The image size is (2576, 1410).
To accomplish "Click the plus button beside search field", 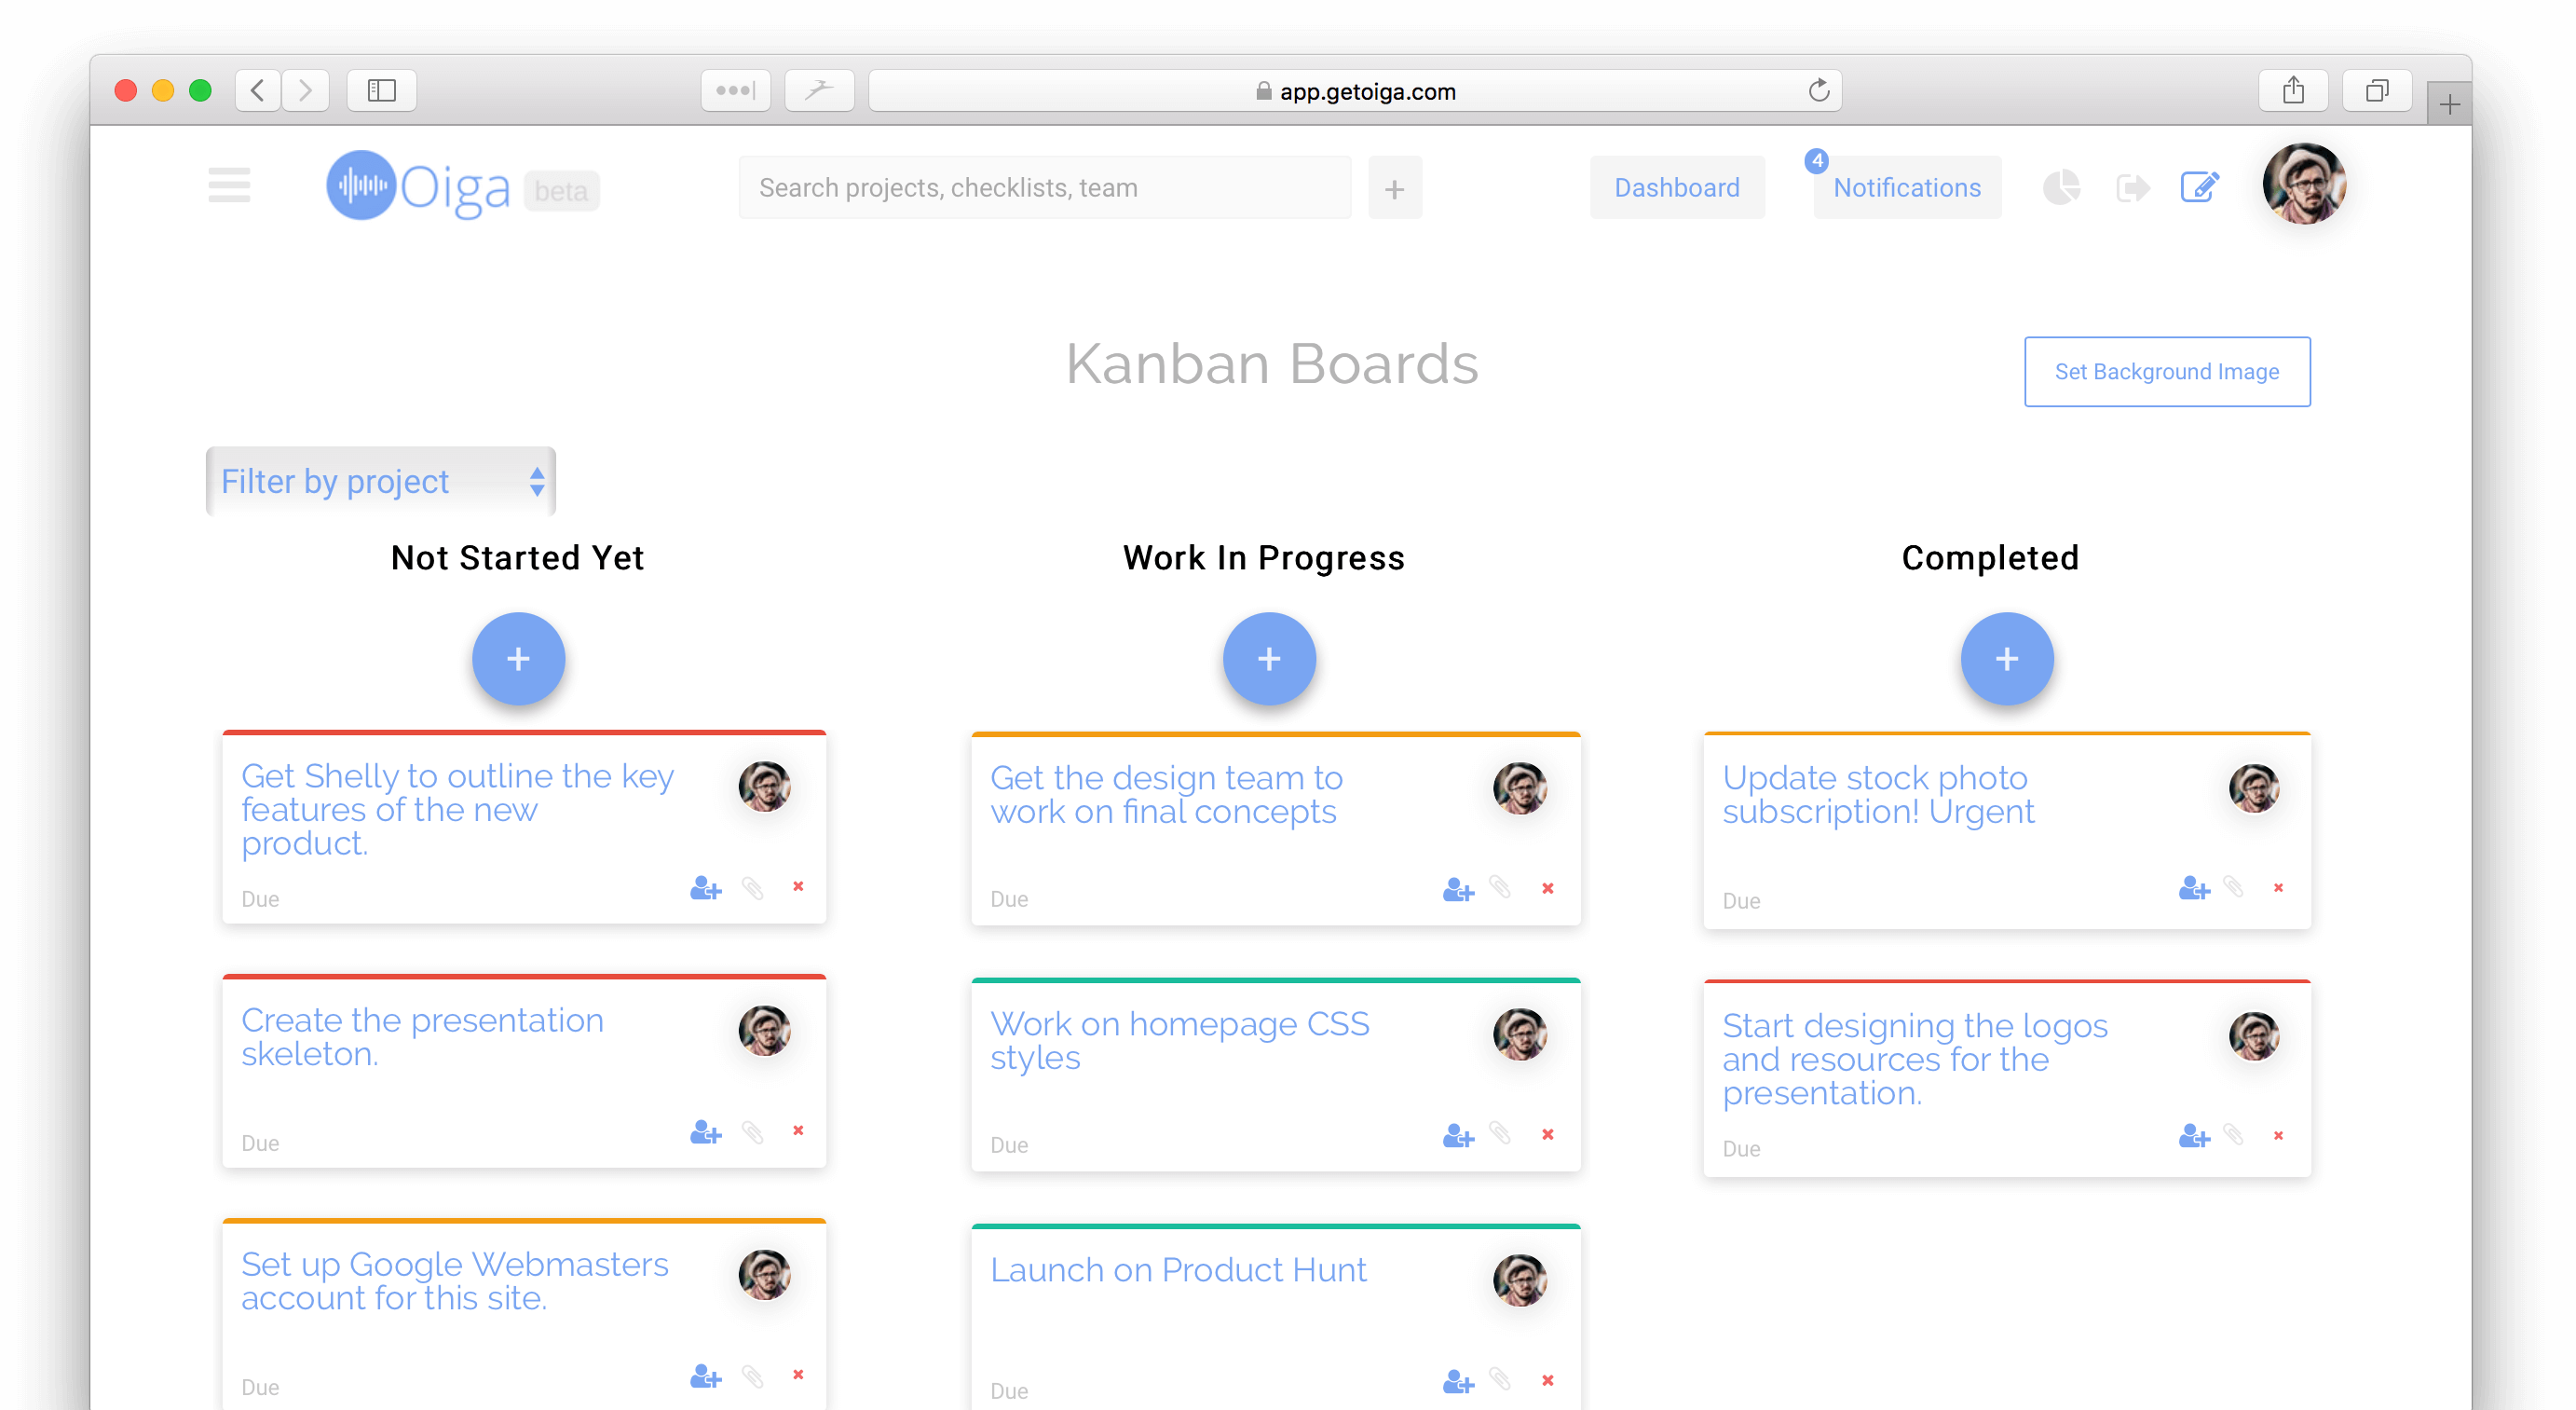I will (1394, 188).
